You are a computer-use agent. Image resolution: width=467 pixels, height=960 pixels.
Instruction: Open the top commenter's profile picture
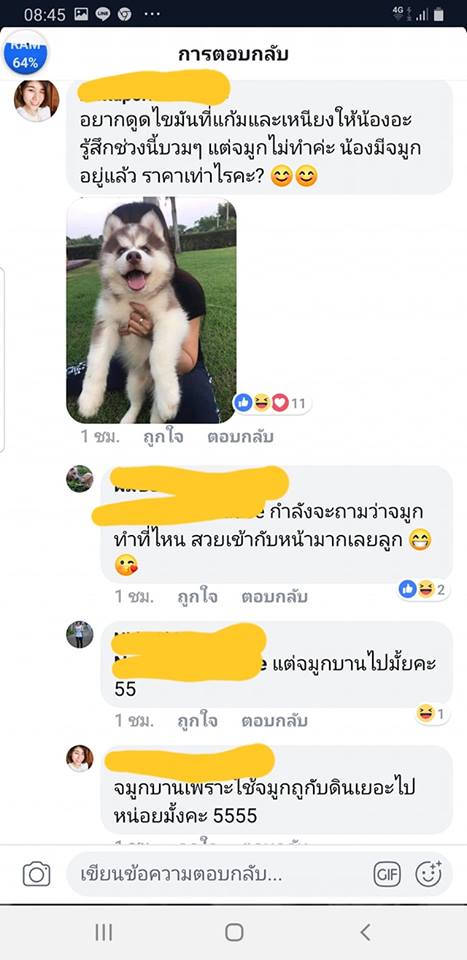pos(37,100)
